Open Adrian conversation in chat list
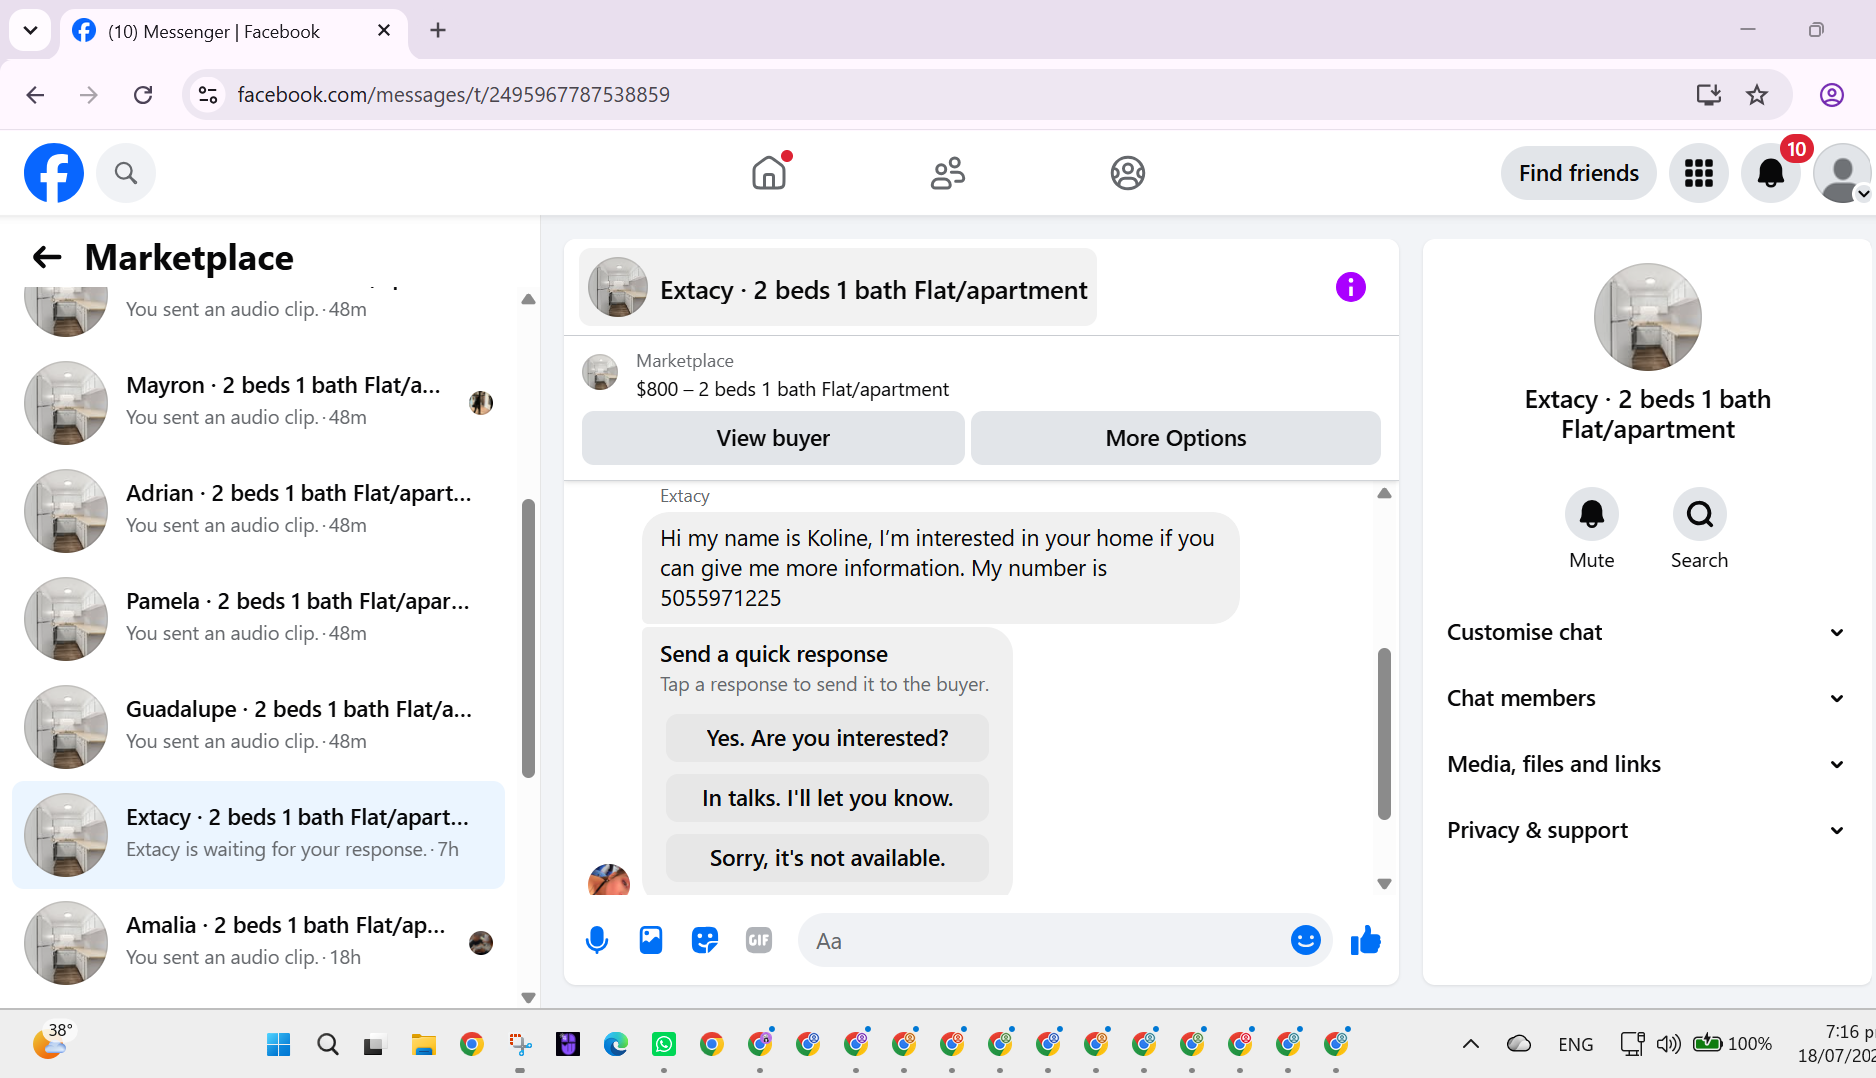The height and width of the screenshot is (1078, 1876). click(259, 510)
